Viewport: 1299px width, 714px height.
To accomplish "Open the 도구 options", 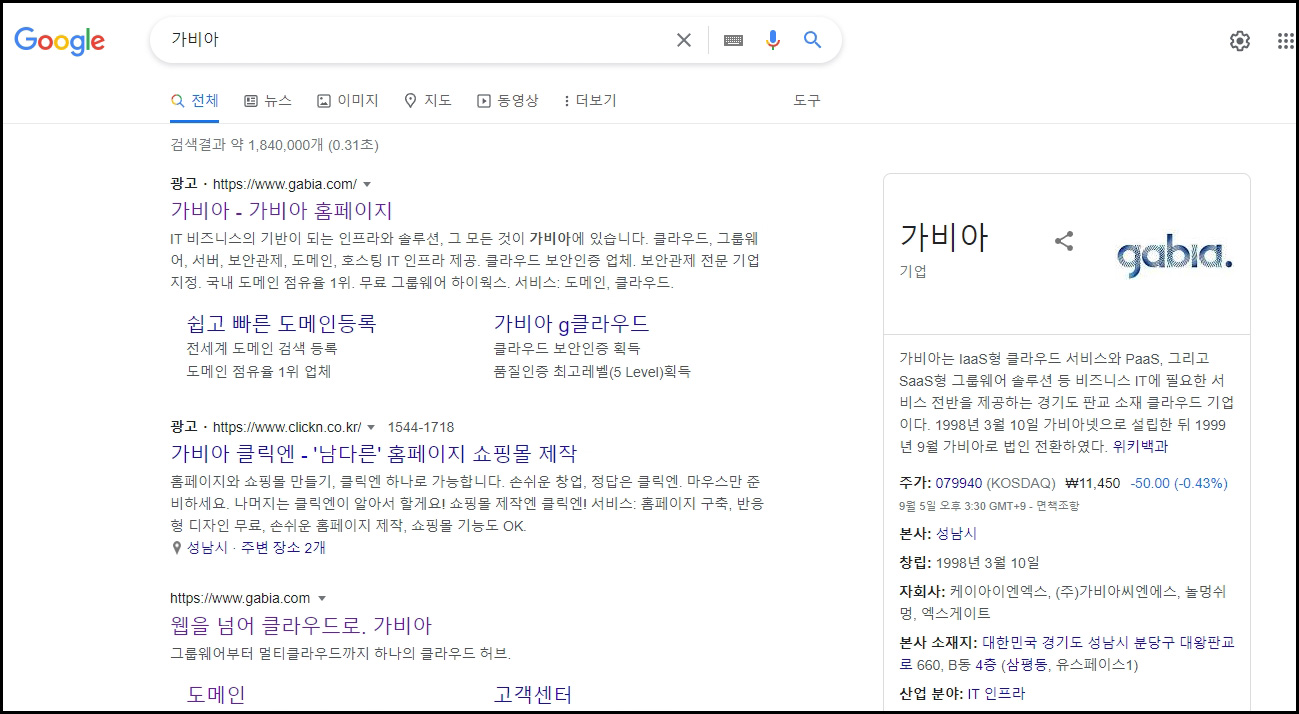I will click(807, 101).
